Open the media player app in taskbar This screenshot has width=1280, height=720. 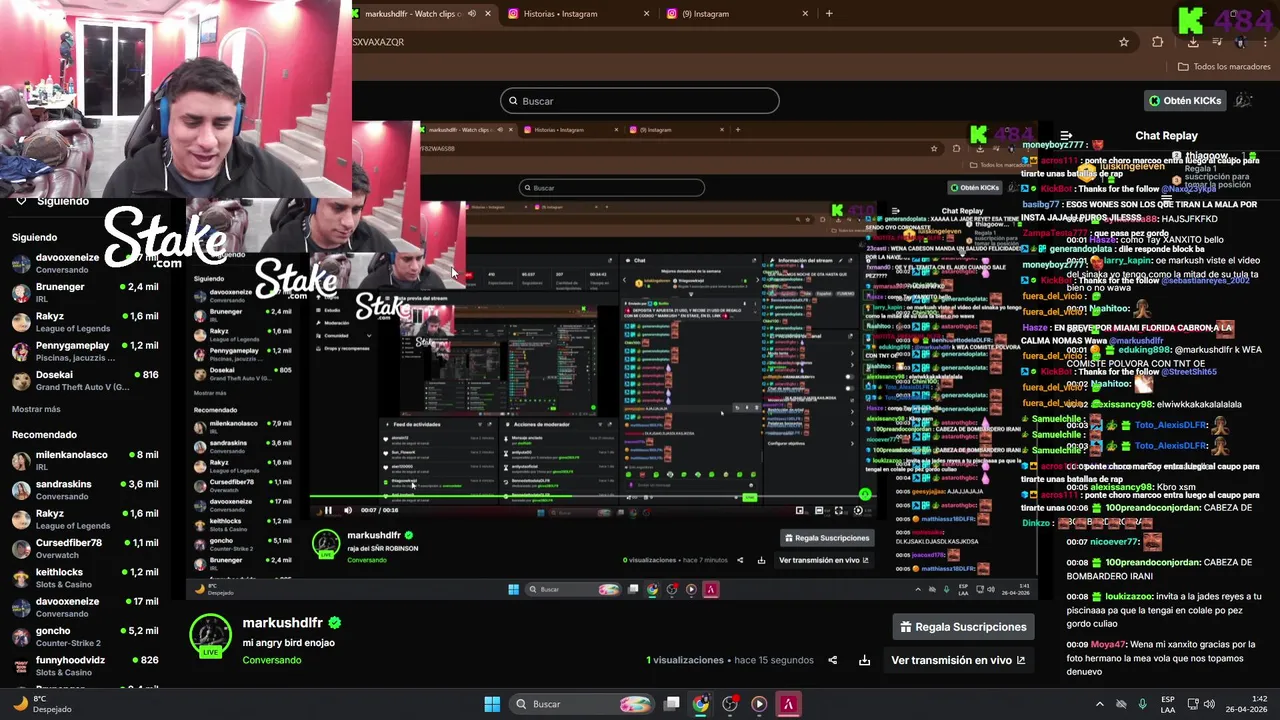pos(759,704)
